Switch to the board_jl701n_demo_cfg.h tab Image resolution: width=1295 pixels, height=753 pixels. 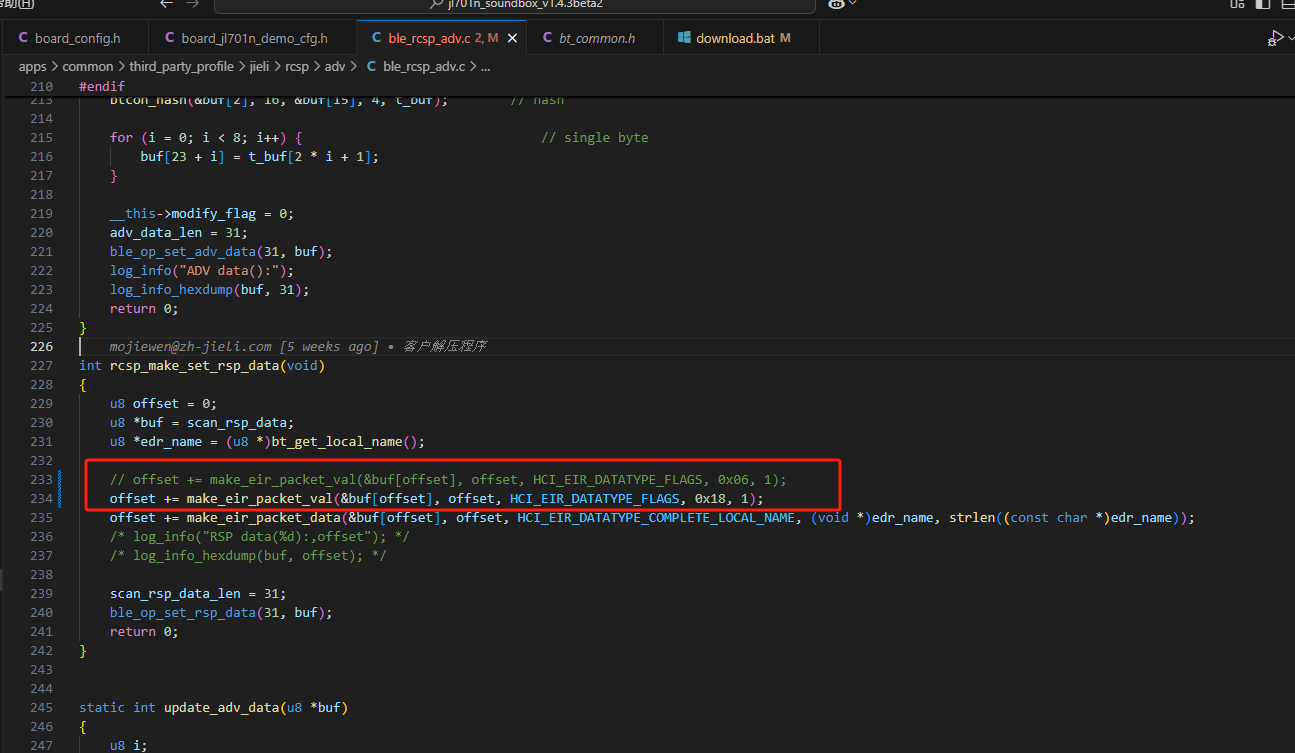(x=253, y=38)
